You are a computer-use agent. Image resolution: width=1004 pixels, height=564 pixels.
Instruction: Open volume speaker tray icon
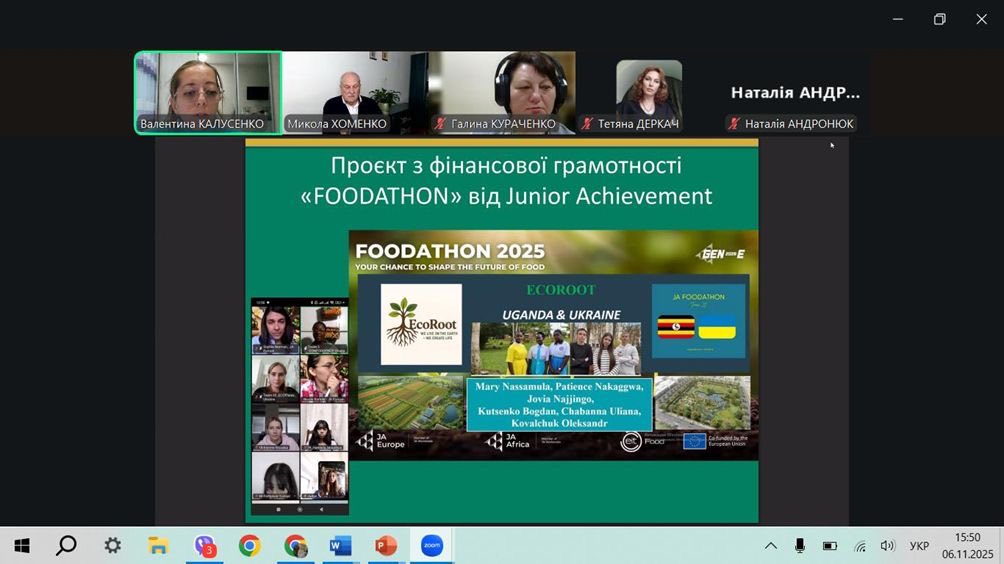[x=887, y=546]
